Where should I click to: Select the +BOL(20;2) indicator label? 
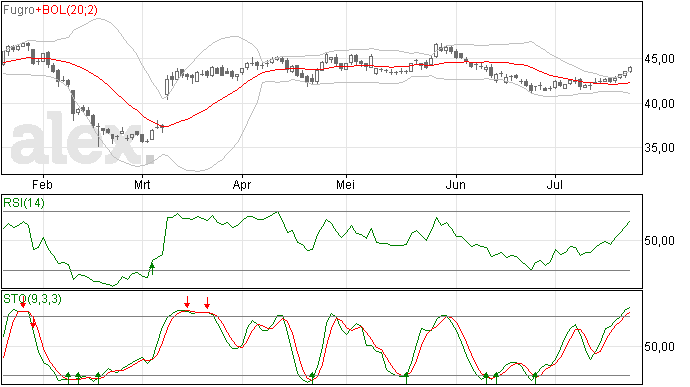tap(66, 10)
